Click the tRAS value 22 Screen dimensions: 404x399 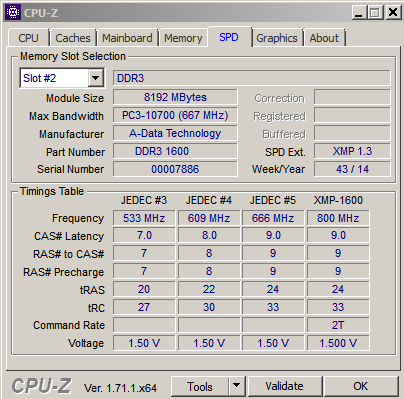[x=209, y=289]
